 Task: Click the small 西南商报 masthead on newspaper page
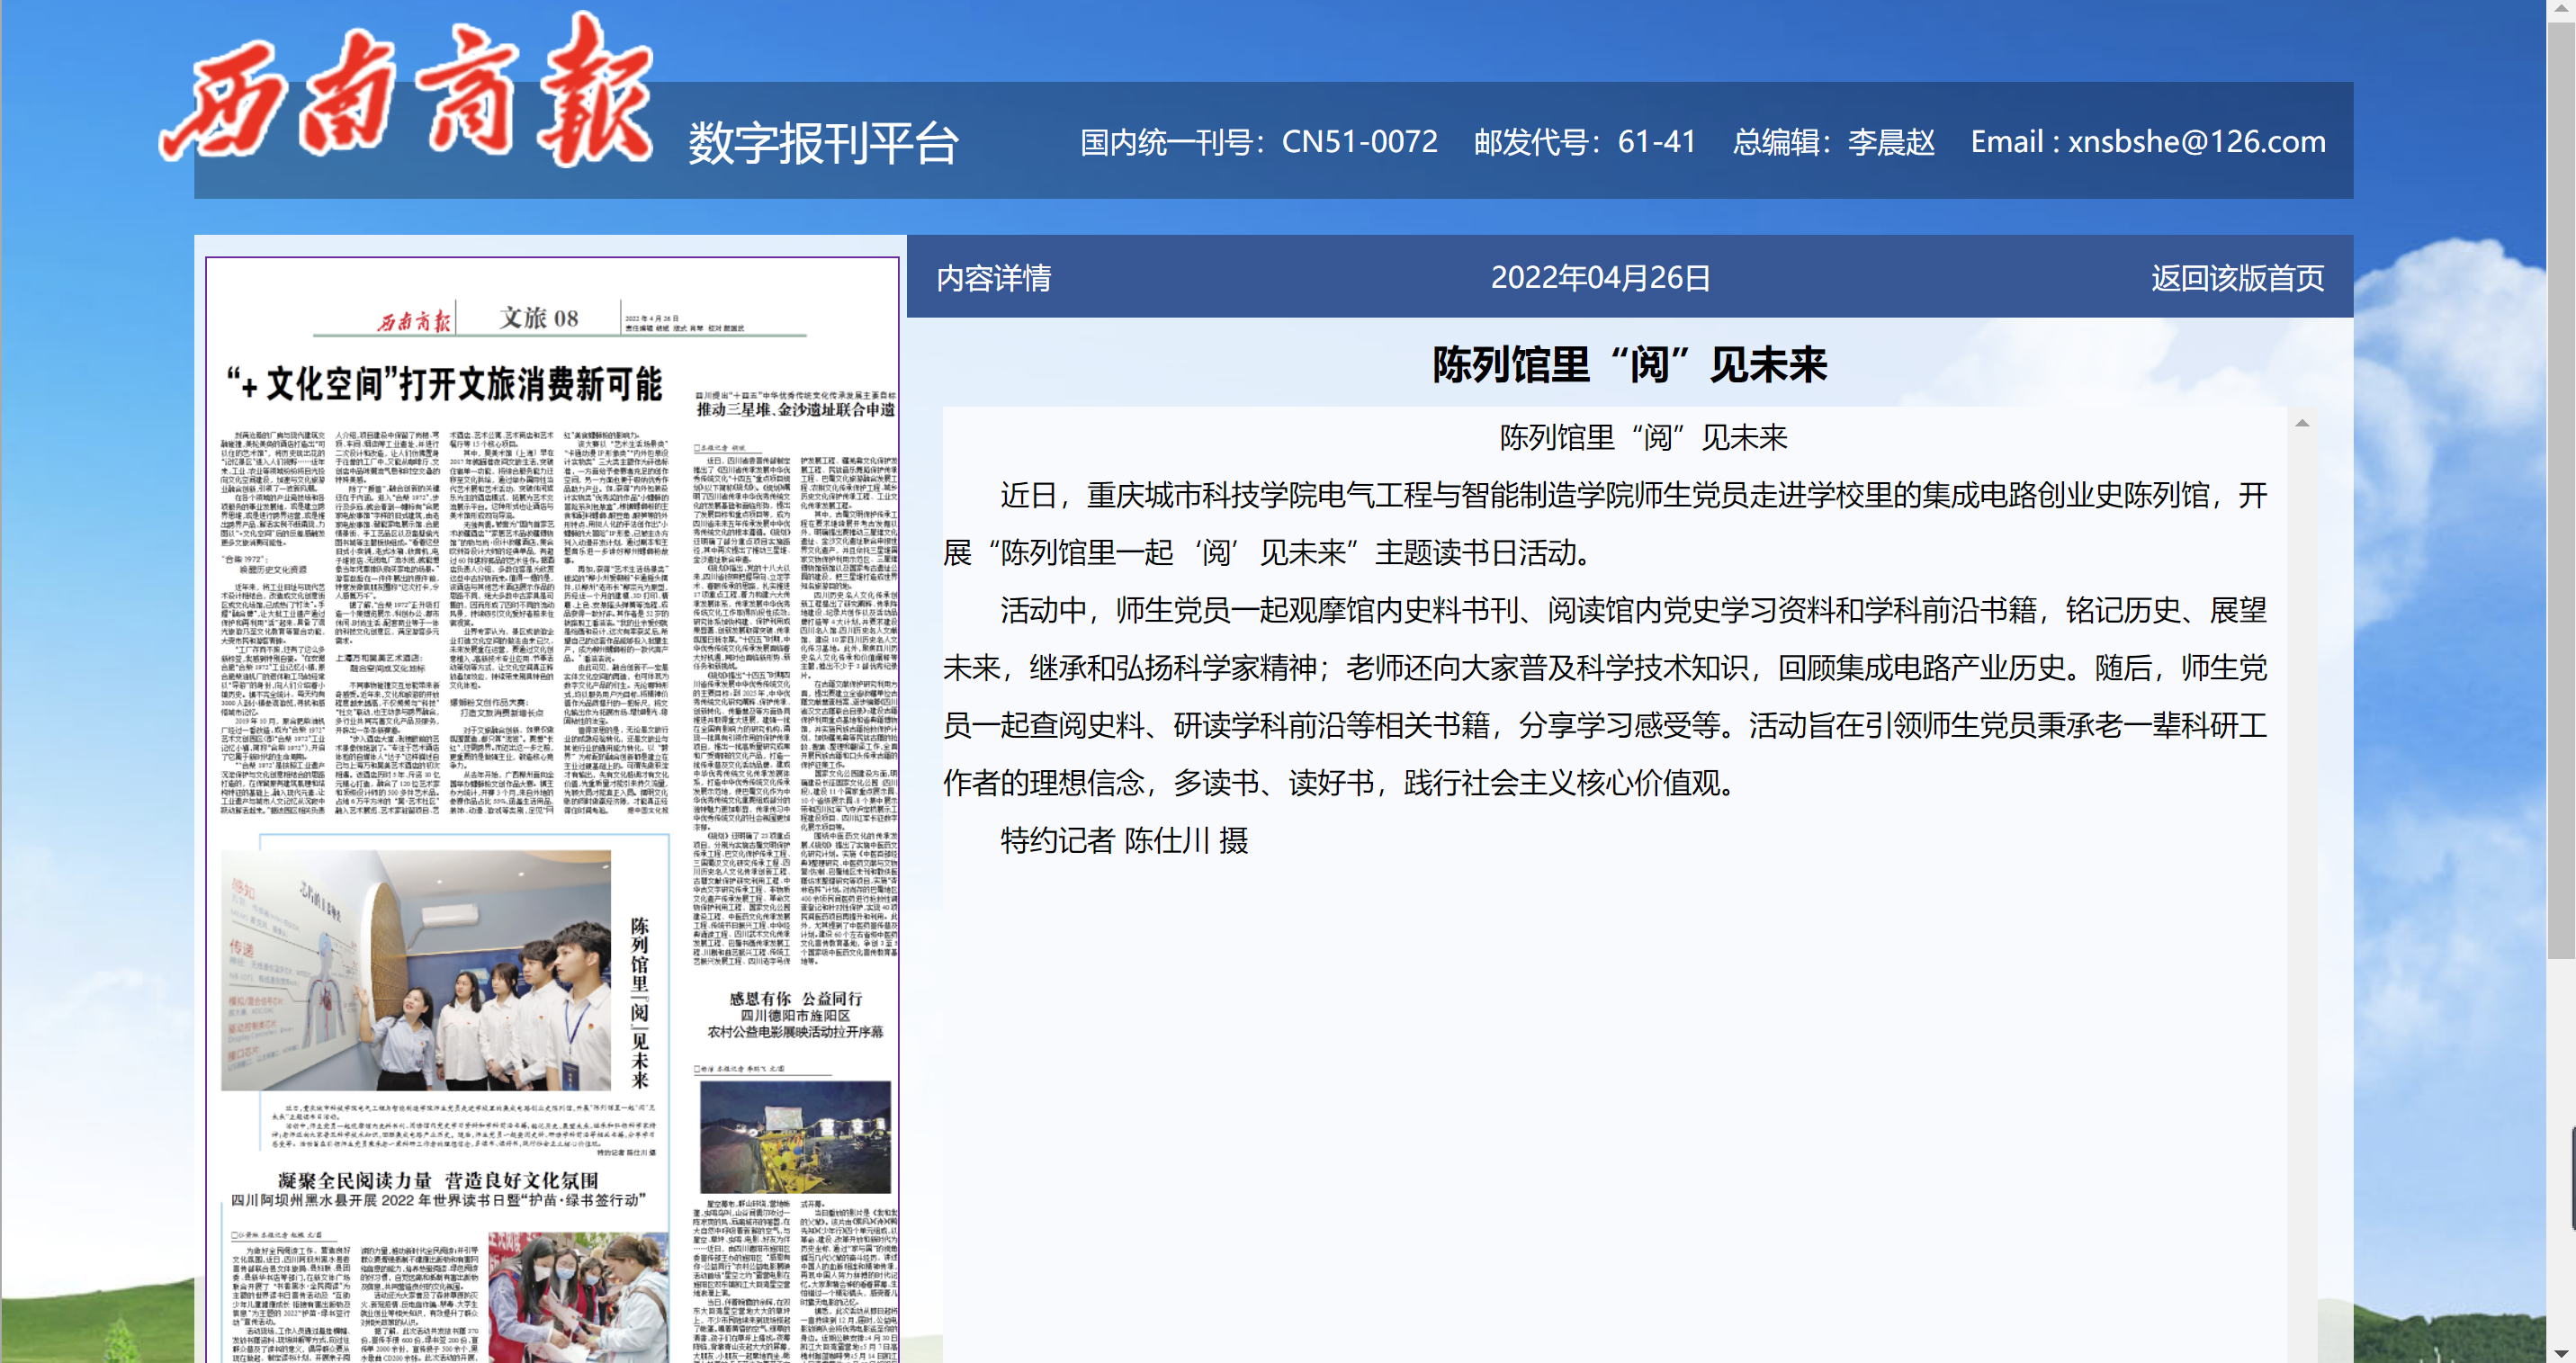tap(413, 320)
